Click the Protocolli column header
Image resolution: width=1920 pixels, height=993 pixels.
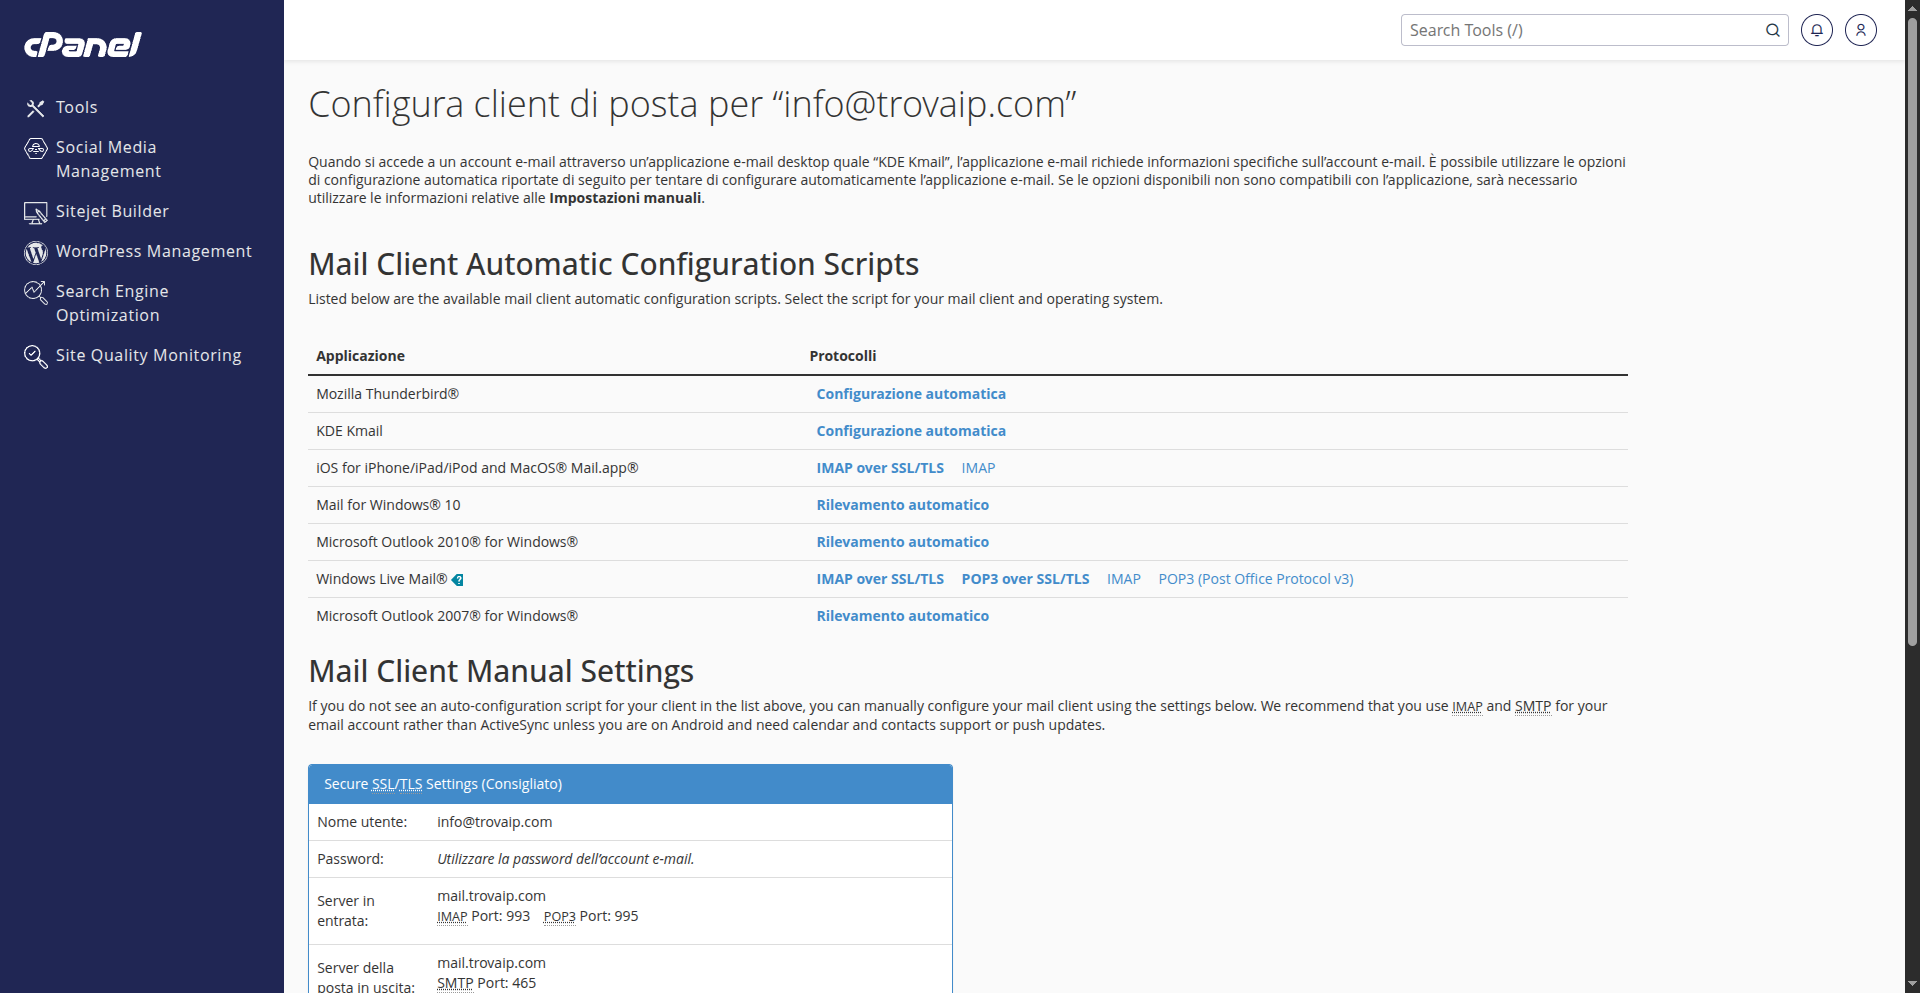point(843,356)
